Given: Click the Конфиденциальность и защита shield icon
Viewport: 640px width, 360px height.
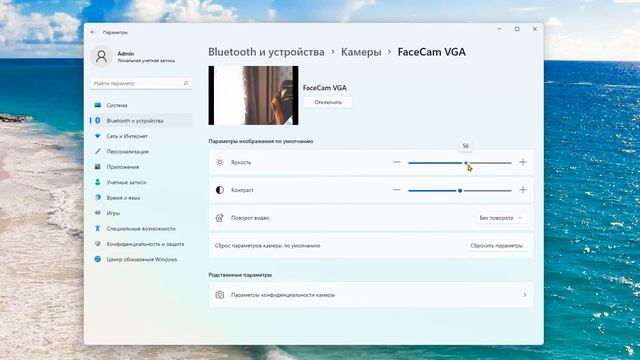Looking at the screenshot, I should [x=98, y=244].
